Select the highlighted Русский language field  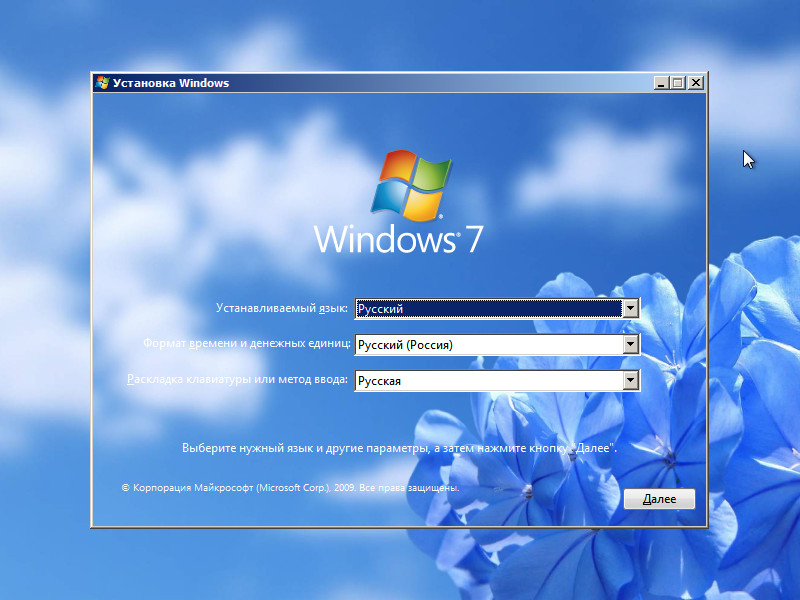click(488, 309)
